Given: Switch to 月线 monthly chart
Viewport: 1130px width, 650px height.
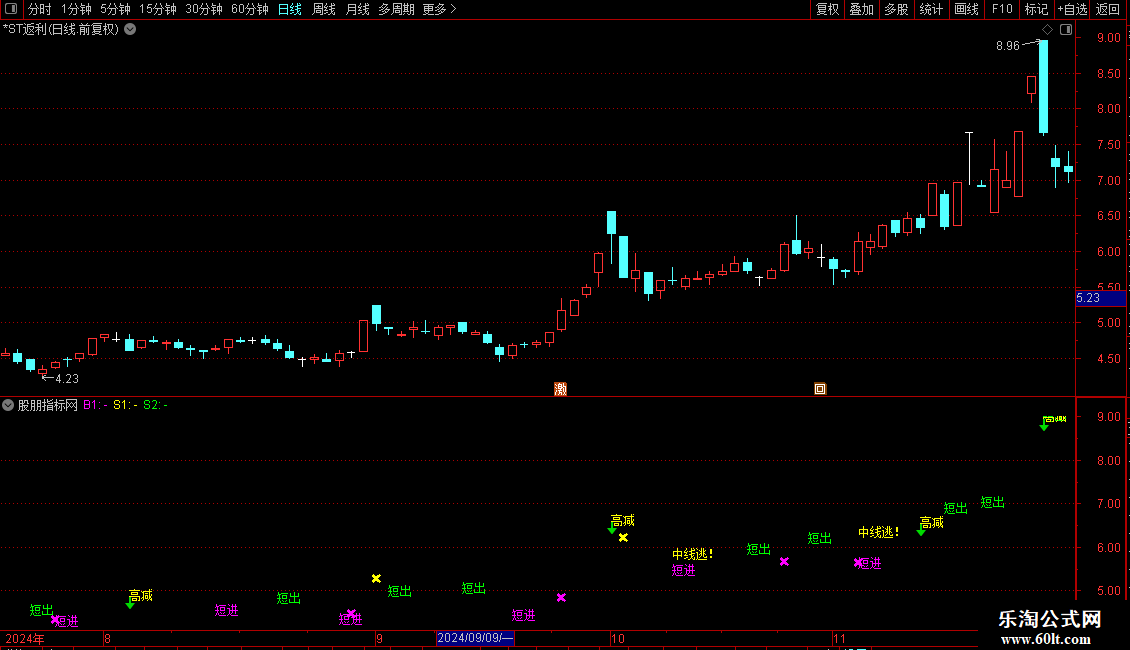Looking at the screenshot, I should tap(357, 9).
